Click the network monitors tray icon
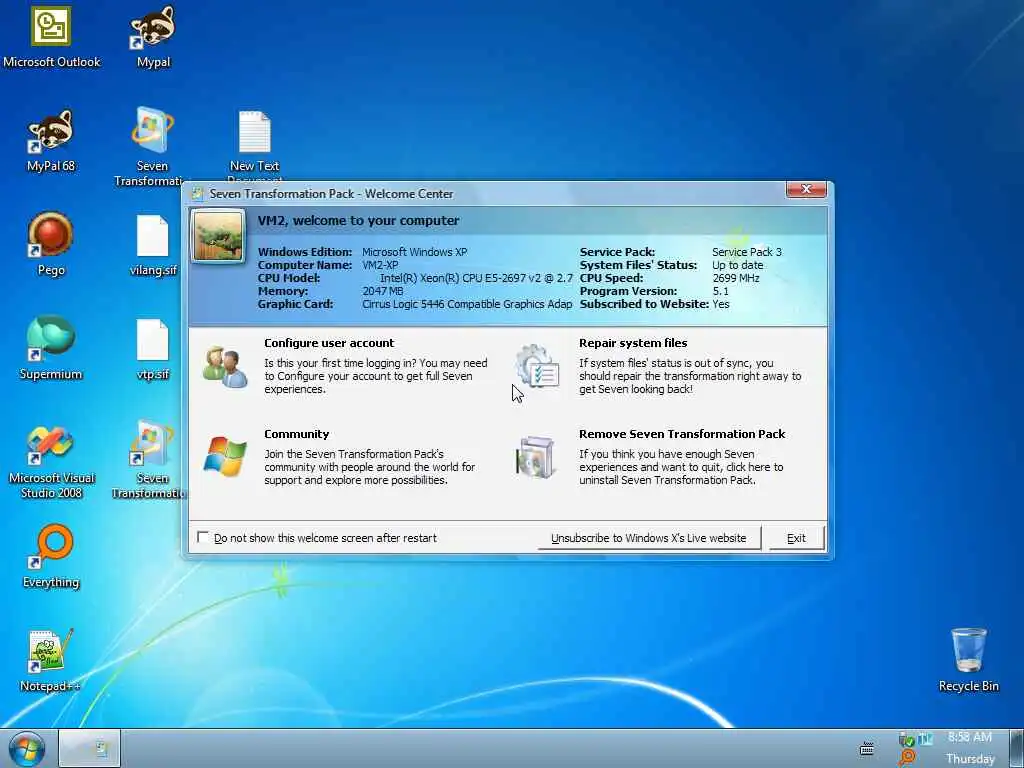The height and width of the screenshot is (768, 1024). (925, 739)
